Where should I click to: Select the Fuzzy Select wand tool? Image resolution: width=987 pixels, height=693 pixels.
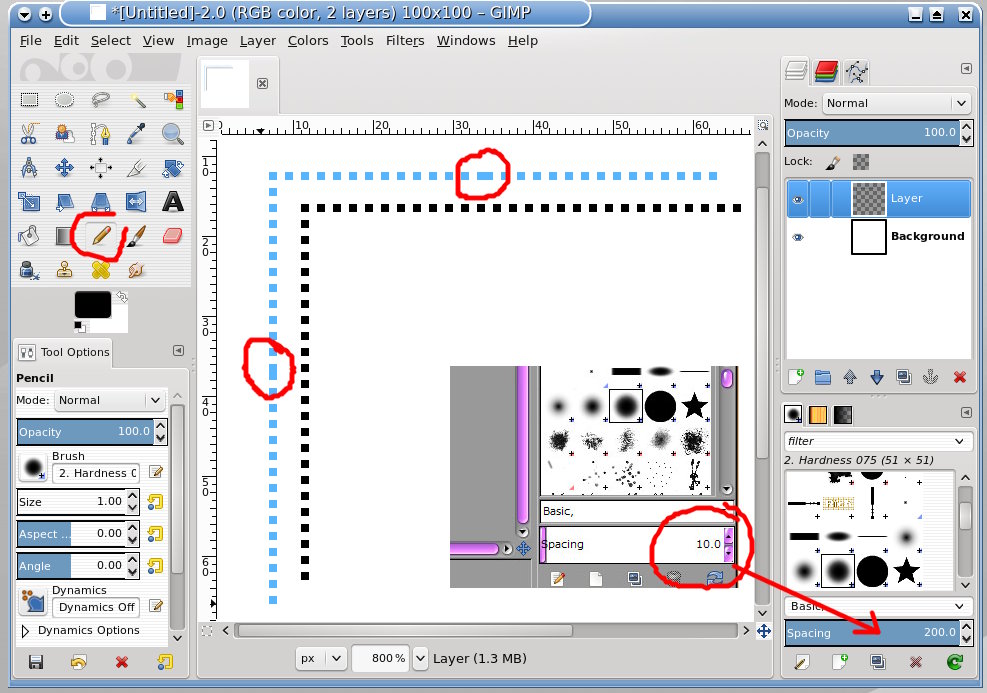(x=137, y=99)
